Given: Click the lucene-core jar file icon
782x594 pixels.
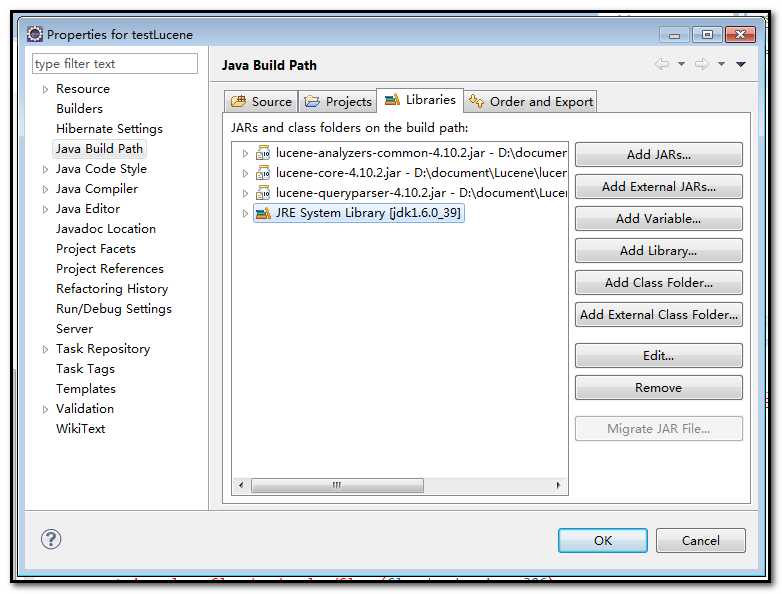Looking at the screenshot, I should coord(263,173).
